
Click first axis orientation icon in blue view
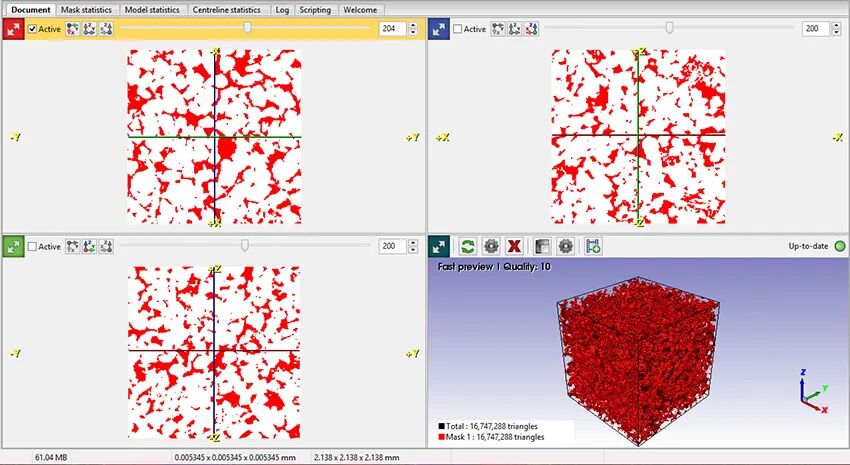point(498,29)
